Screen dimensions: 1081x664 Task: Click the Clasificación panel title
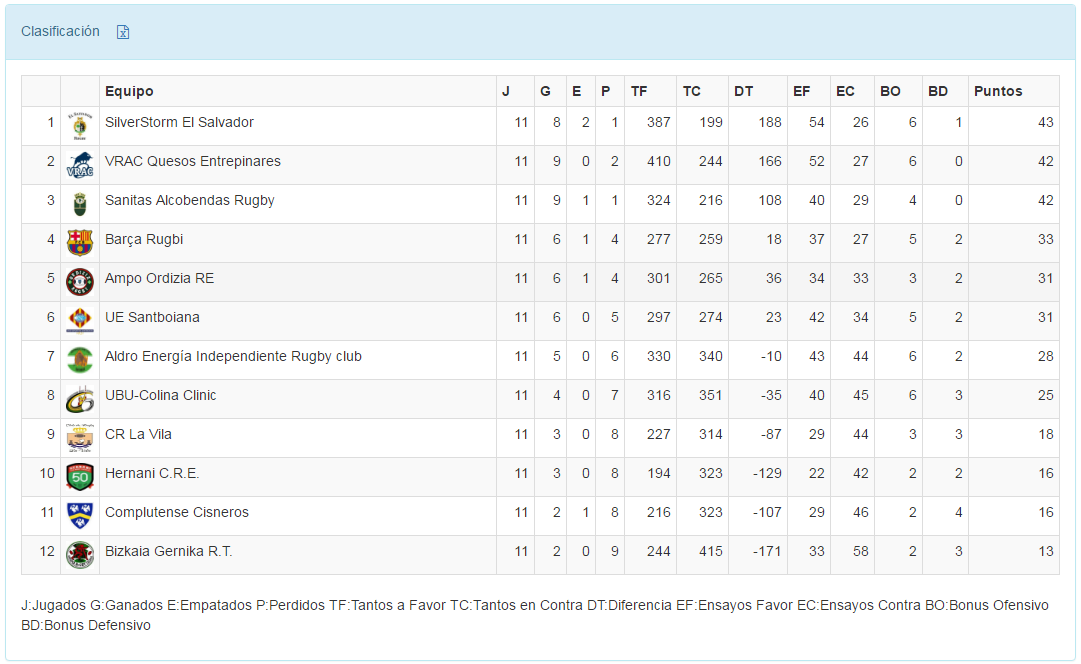pyautogui.click(x=60, y=31)
